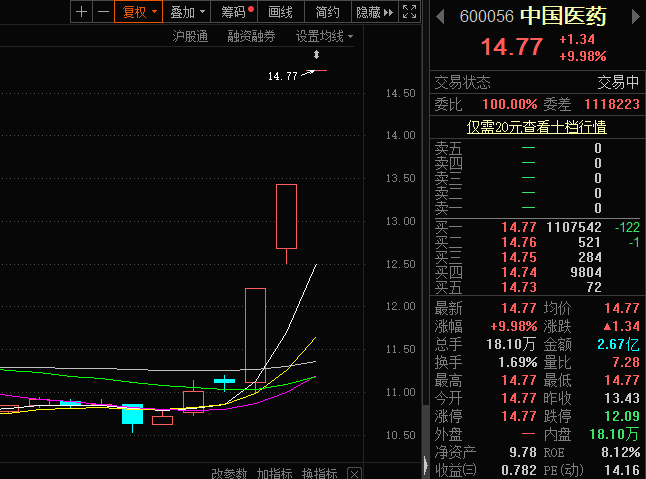Viewport: 646px width, 479px height.
Task: Click 买三 price 14.75
Action: 519,257
